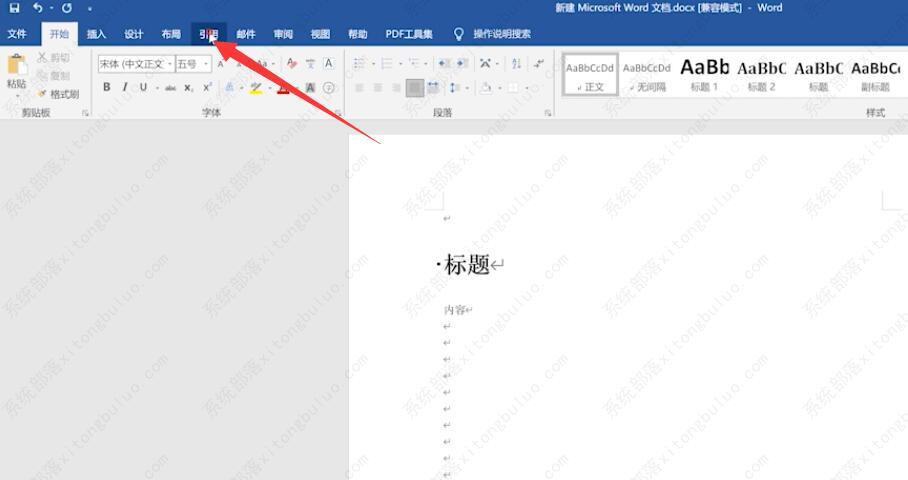Open the 文件 (File) menu
The image size is (908, 480).
click(x=17, y=34)
